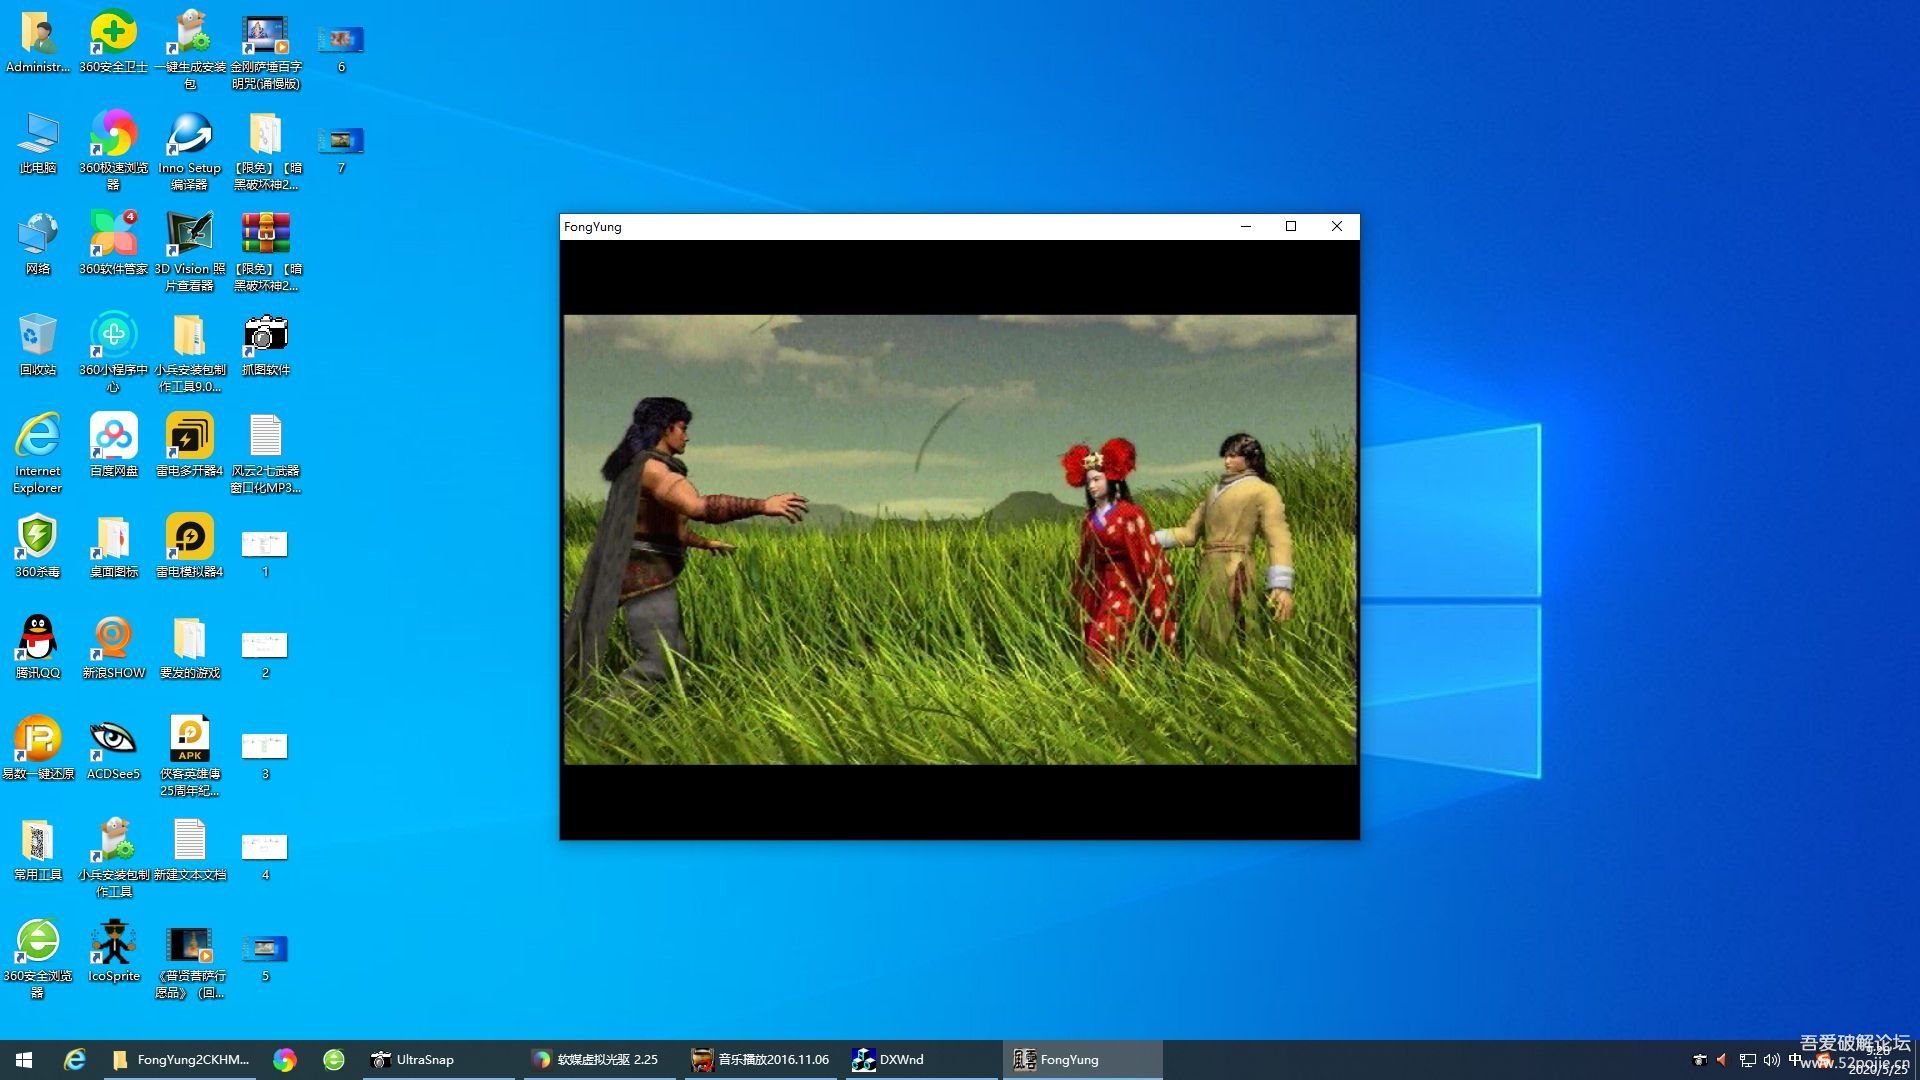The image size is (1920, 1080).
Task: Select the desktop image file named 6
Action: 341,47
